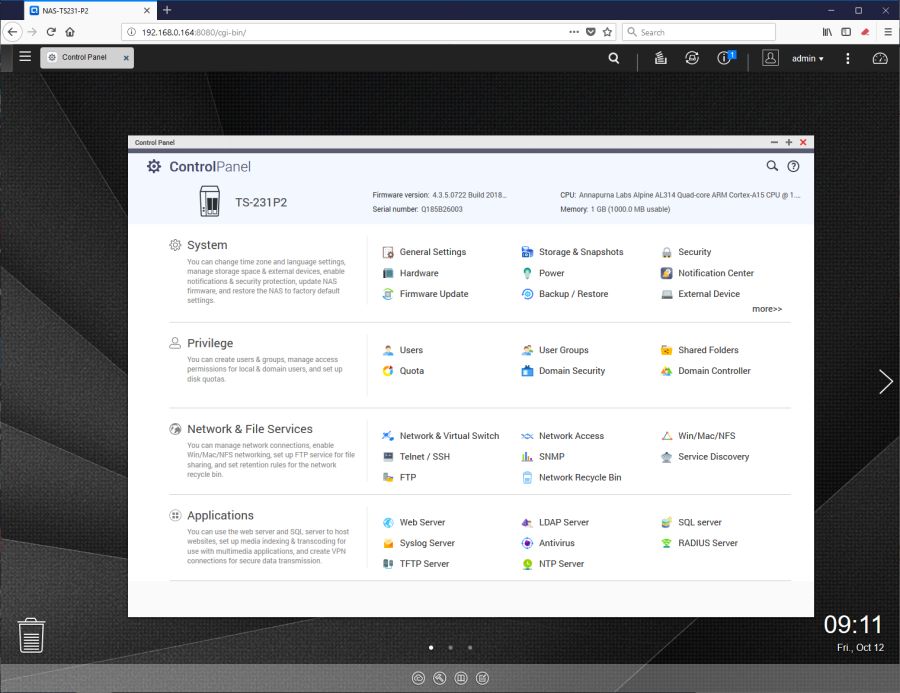The width and height of the screenshot is (900, 693).
Task: Select the third desktop page dot
Action: (470, 648)
